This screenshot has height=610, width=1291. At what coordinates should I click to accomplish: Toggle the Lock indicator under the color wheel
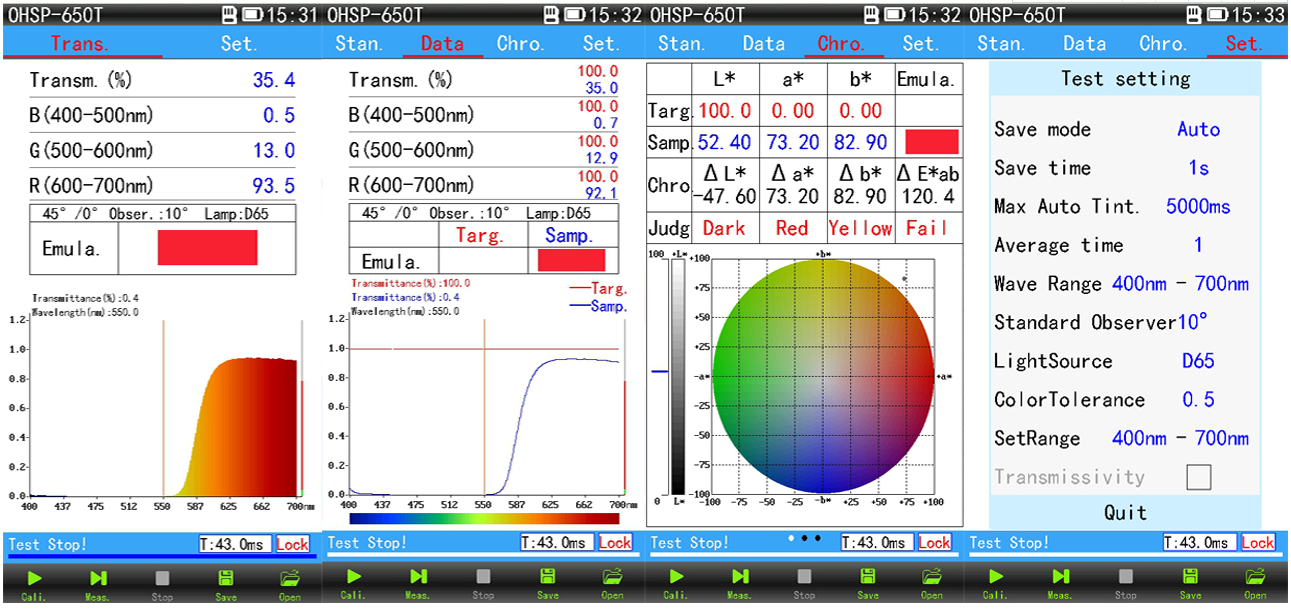tap(934, 543)
